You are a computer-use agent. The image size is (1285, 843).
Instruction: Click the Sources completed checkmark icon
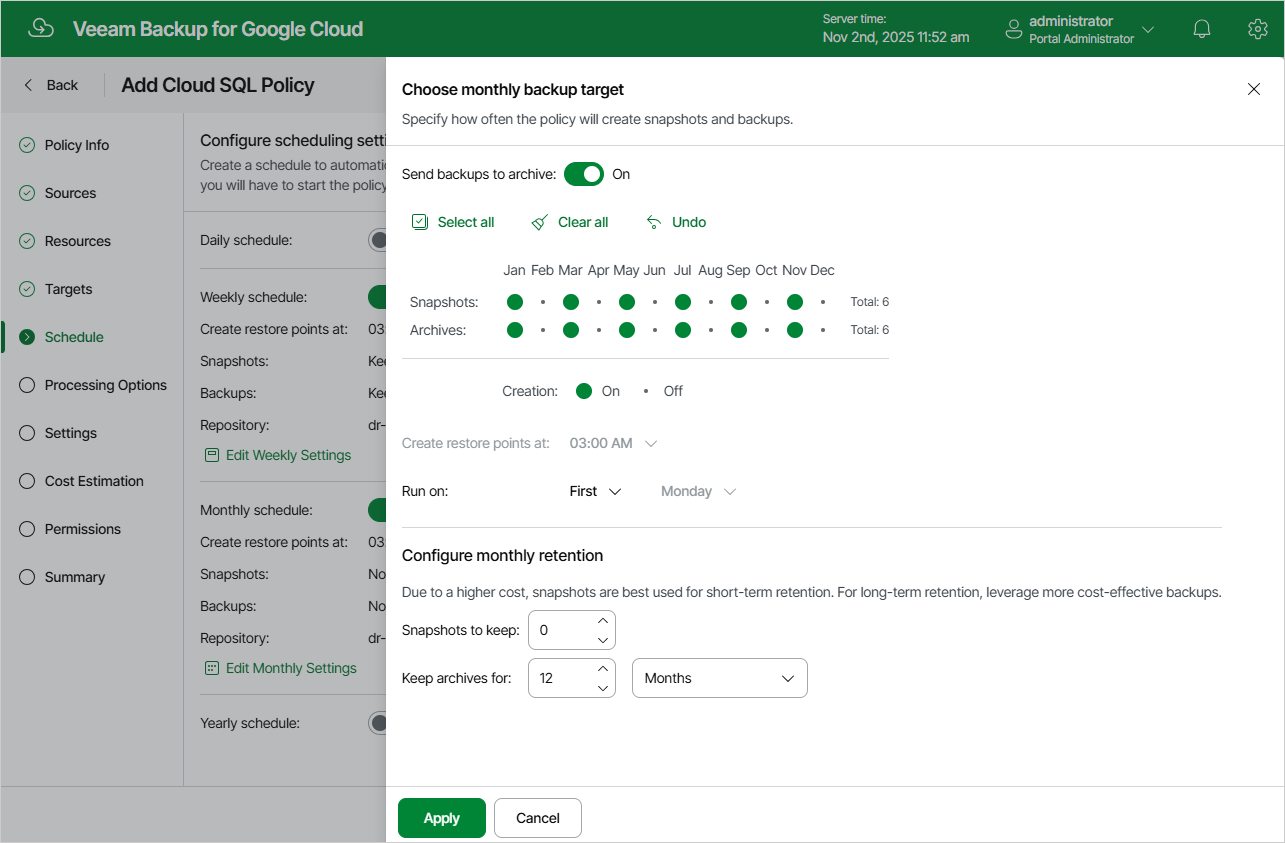tap(27, 193)
